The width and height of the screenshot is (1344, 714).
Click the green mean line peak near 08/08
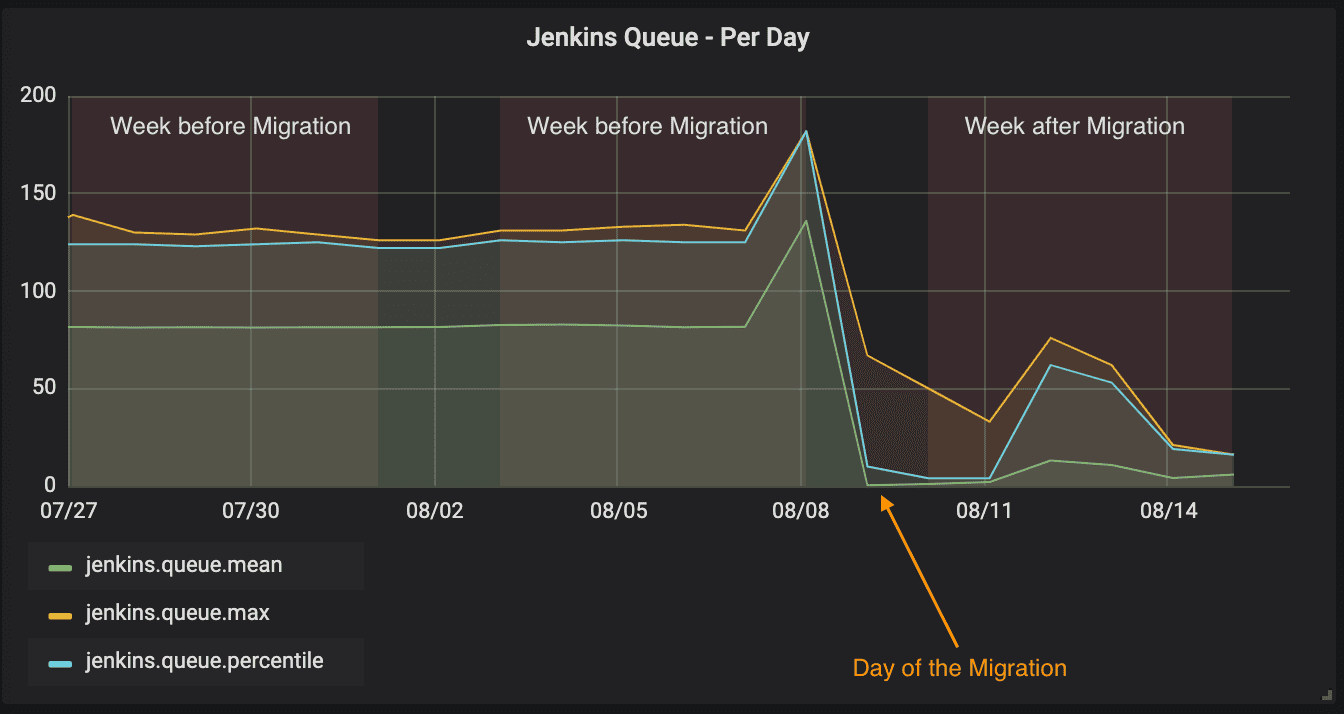click(x=806, y=220)
